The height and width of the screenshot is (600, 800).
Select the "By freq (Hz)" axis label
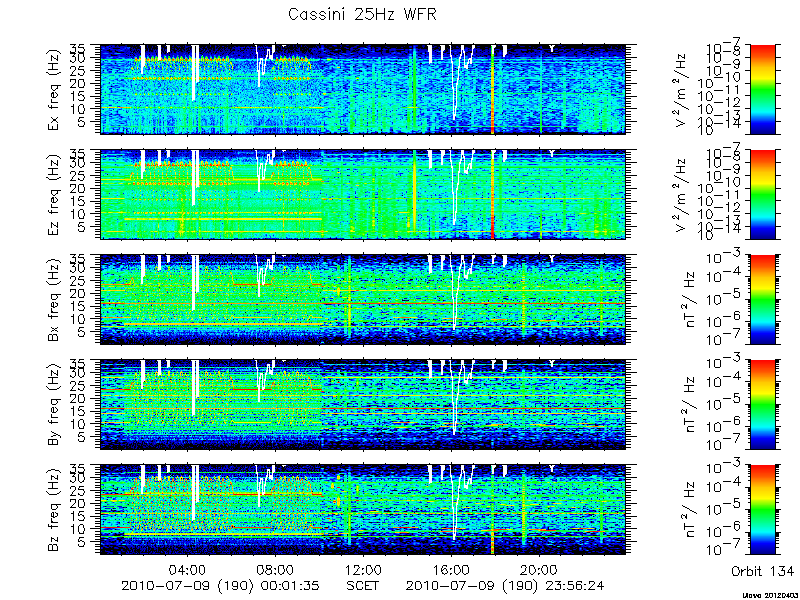coord(54,405)
